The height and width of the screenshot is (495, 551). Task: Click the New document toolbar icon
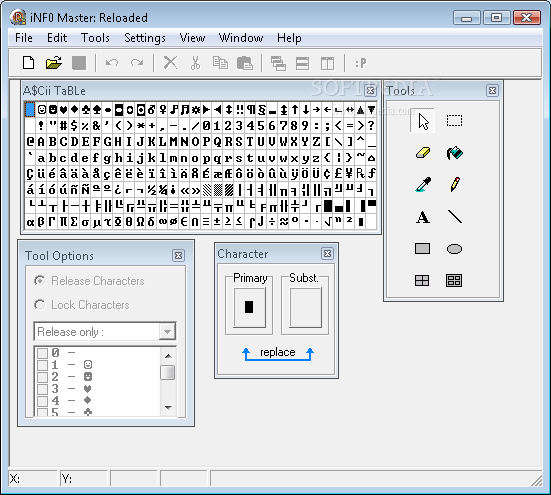28,63
